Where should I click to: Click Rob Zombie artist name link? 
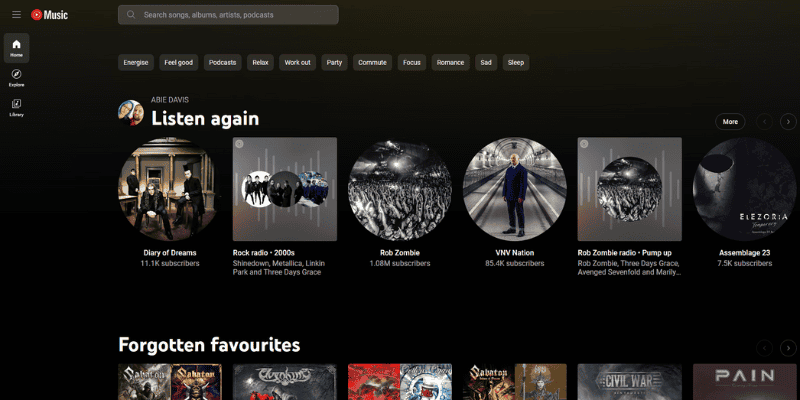pyautogui.click(x=400, y=253)
